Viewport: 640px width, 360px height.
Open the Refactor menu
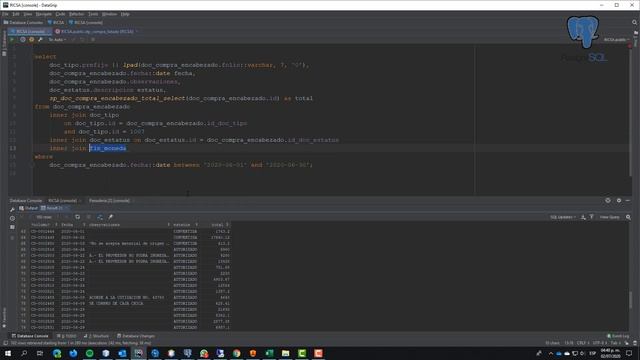[76, 14]
